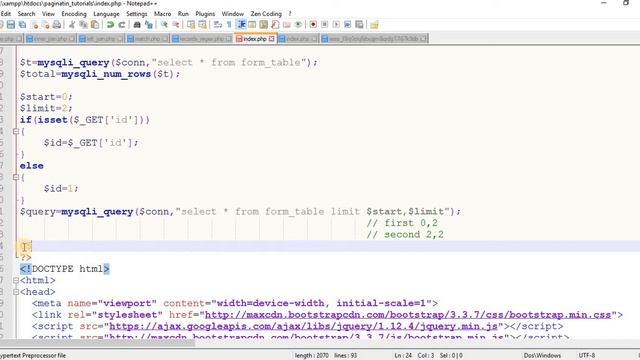Open the Run menu
The height and width of the screenshot is (360, 640).
click(183, 14)
